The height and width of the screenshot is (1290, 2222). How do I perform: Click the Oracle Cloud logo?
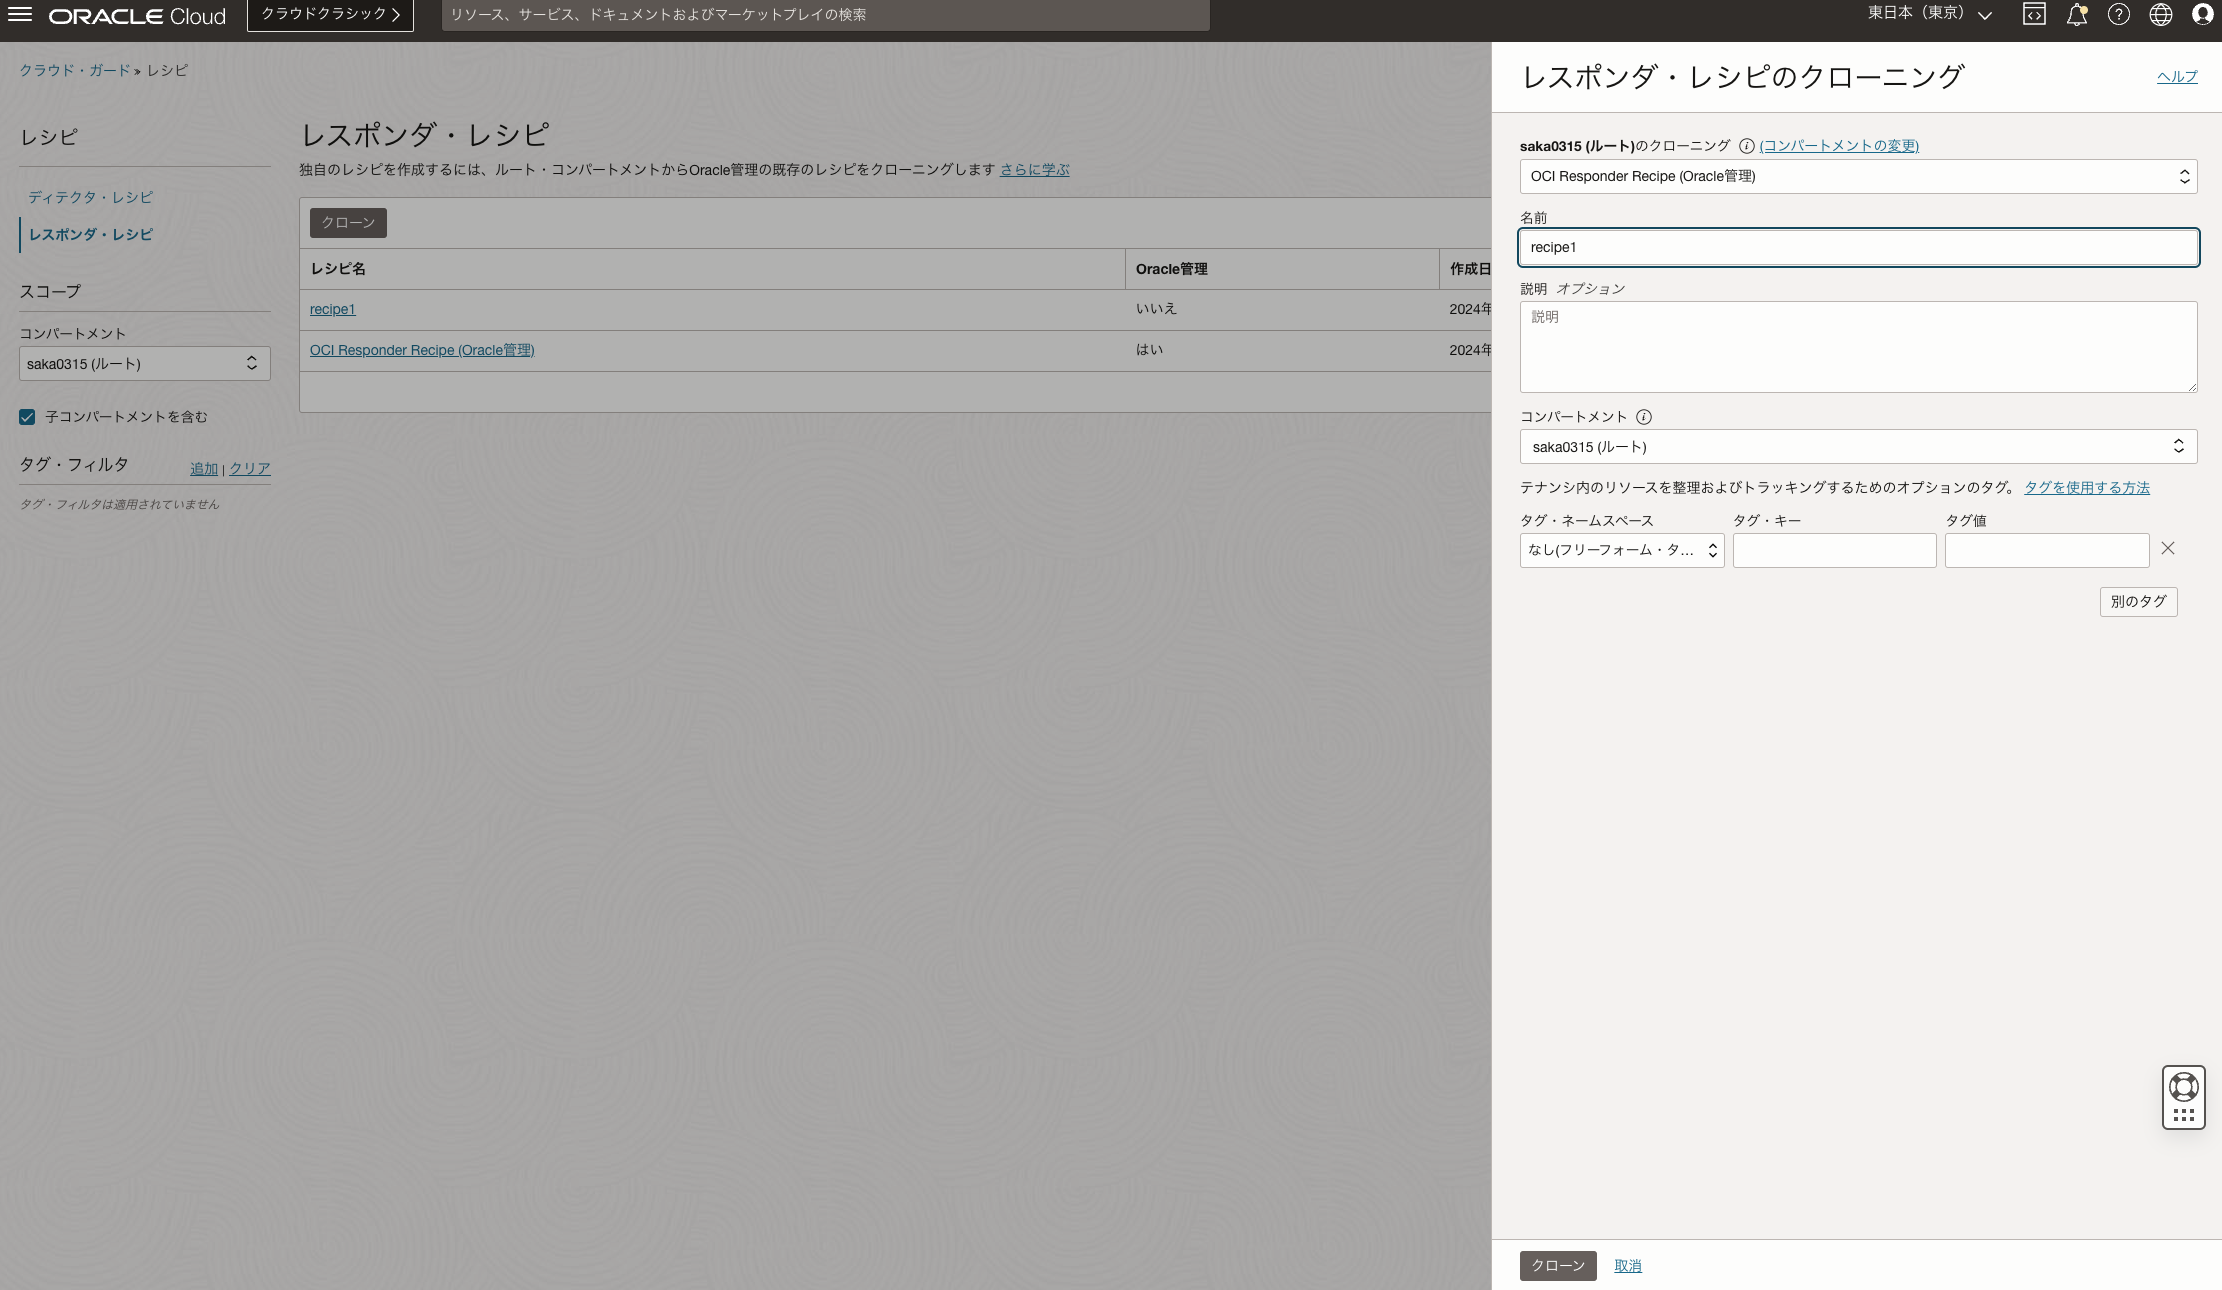click(x=137, y=15)
